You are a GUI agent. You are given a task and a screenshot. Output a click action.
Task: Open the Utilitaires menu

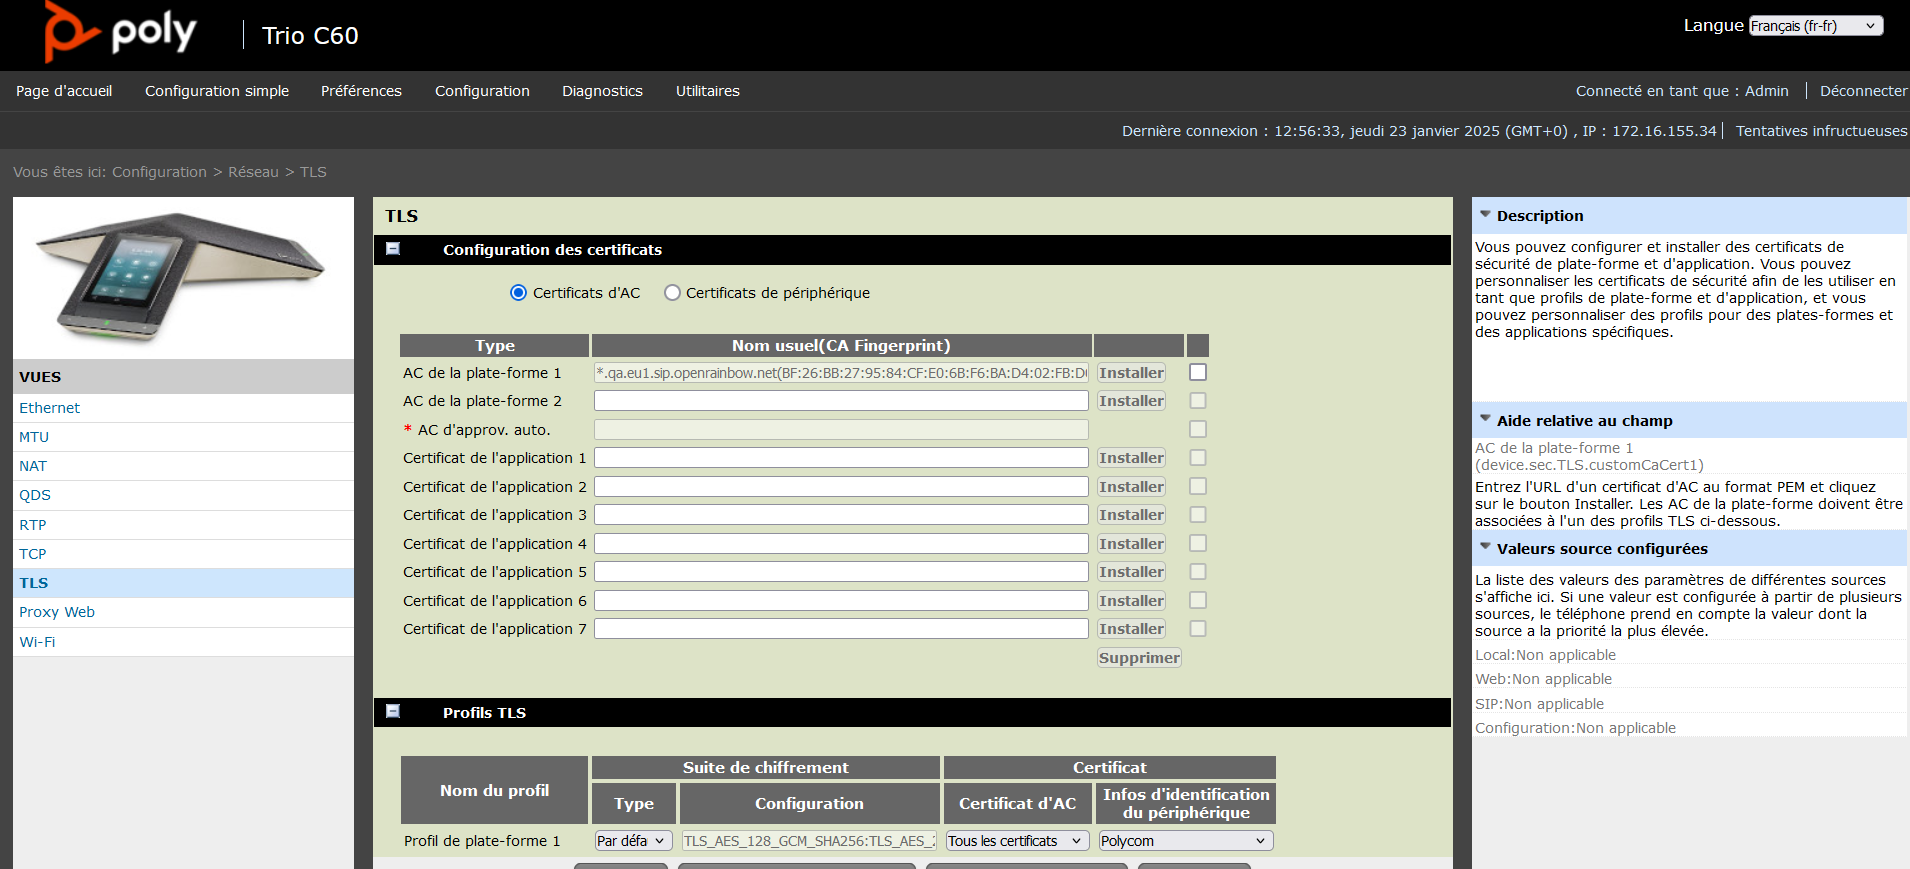click(x=707, y=91)
